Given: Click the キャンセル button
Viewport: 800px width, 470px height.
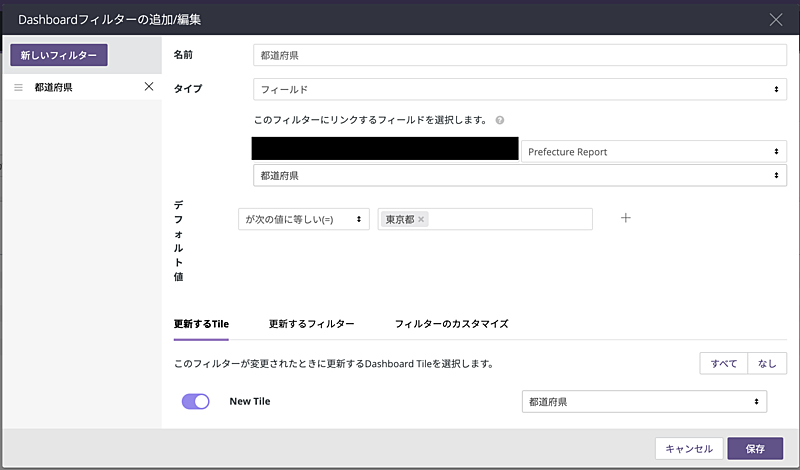Looking at the screenshot, I should point(689,449).
